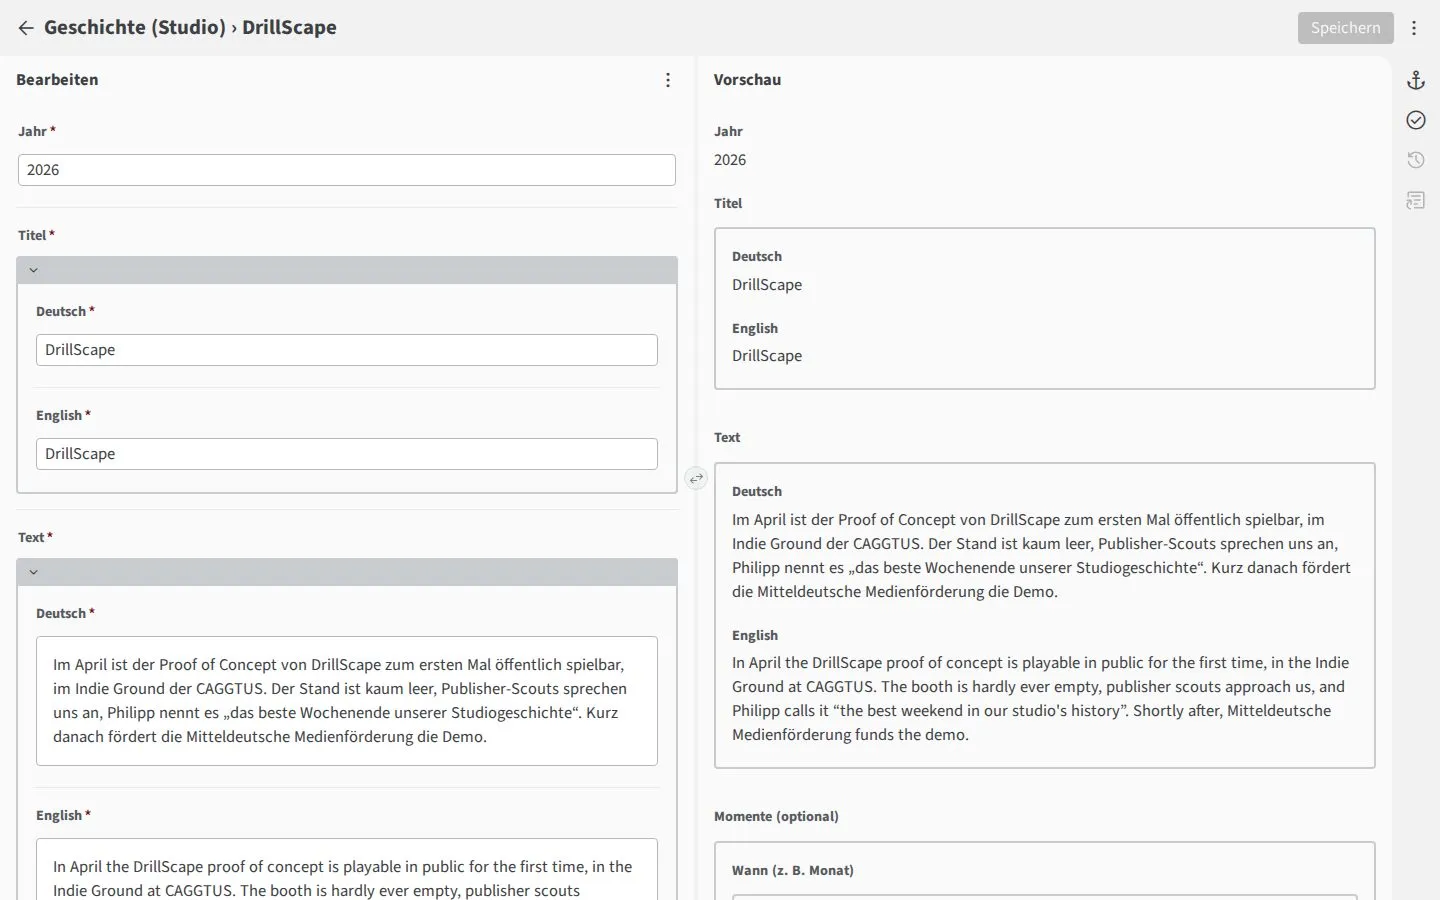Collapse the Titel group with its chevron
1440x900 pixels.
pyautogui.click(x=33, y=270)
